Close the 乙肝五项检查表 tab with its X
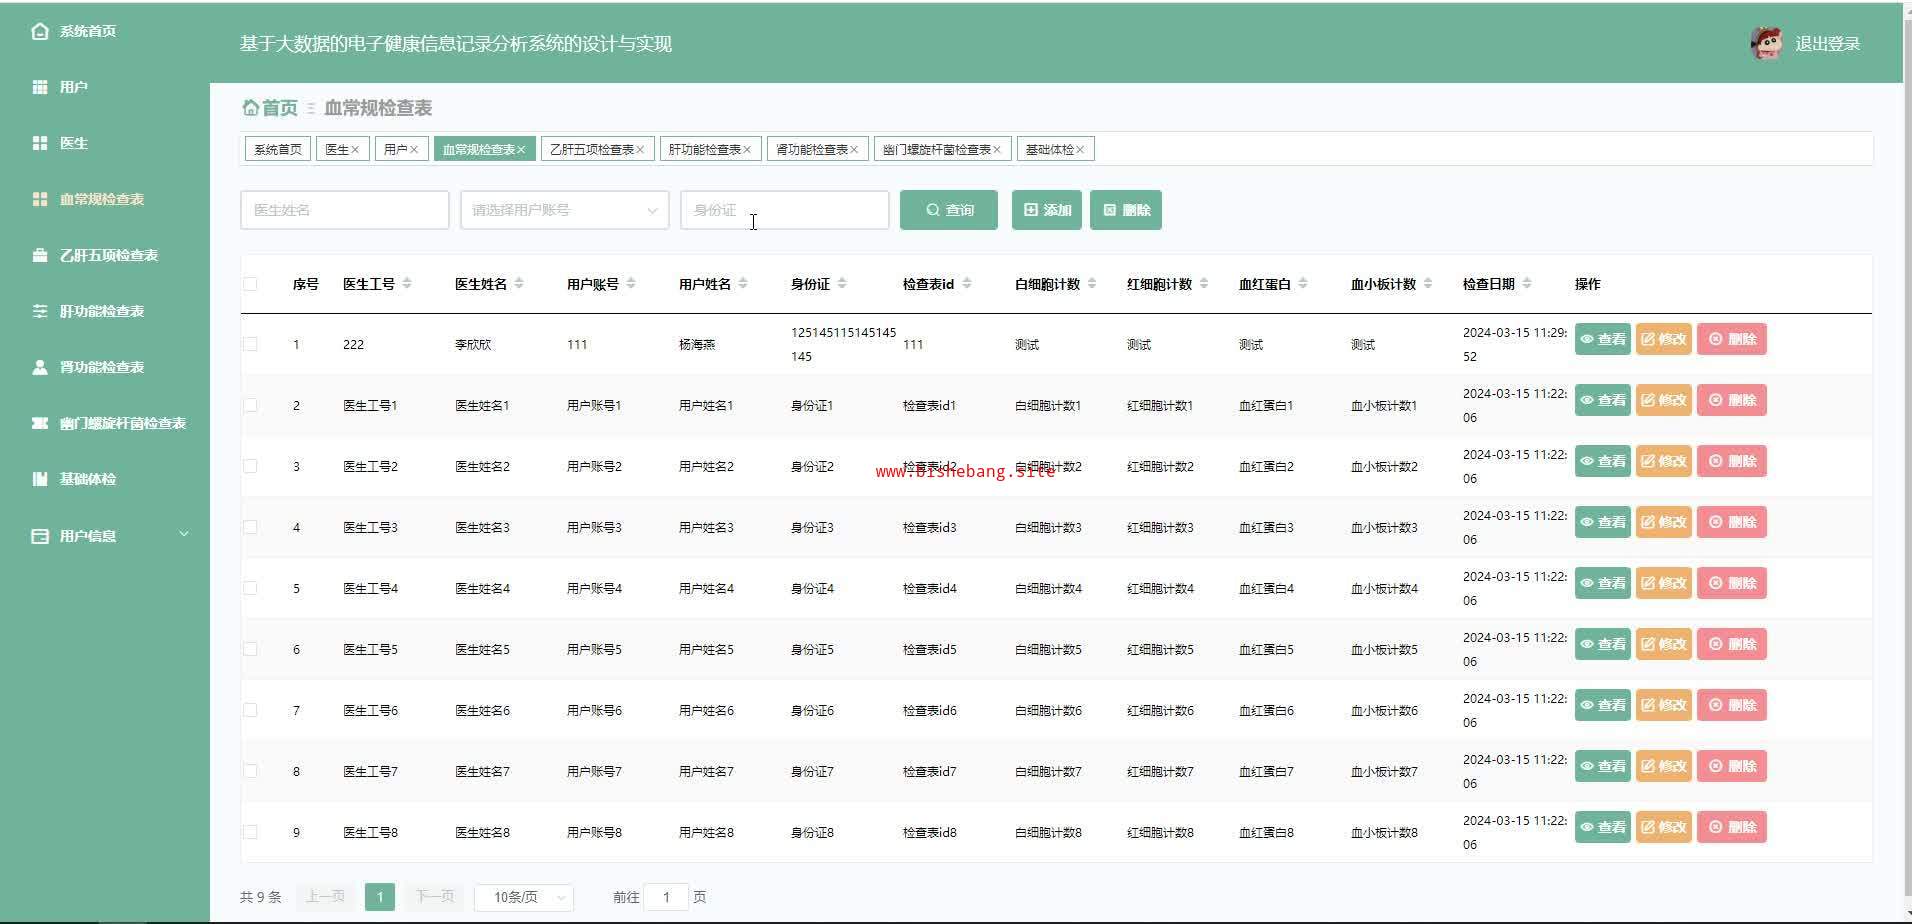Image resolution: width=1912 pixels, height=924 pixels. point(640,150)
